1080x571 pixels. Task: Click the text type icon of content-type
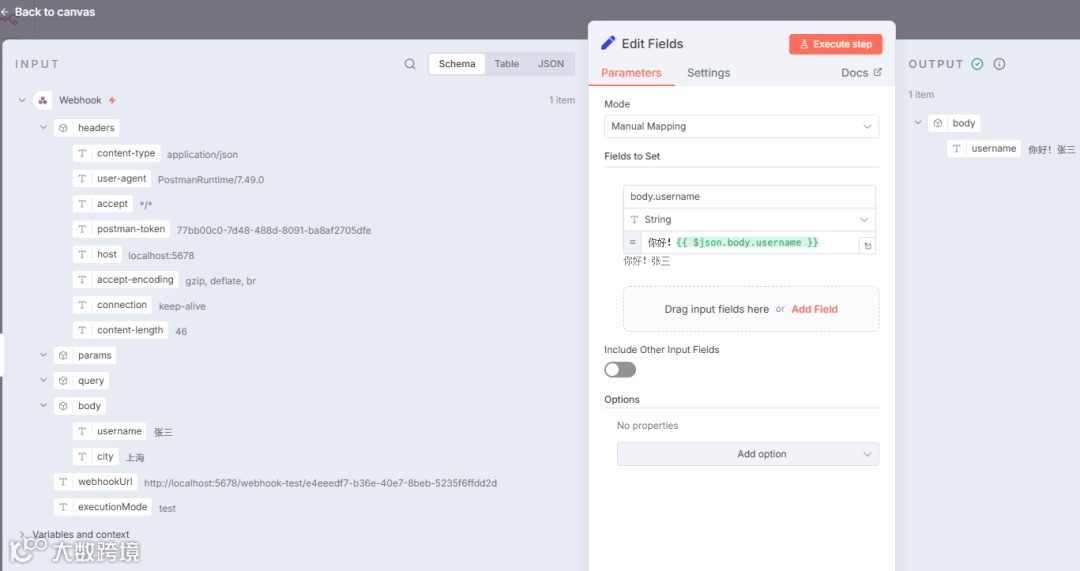[82, 154]
